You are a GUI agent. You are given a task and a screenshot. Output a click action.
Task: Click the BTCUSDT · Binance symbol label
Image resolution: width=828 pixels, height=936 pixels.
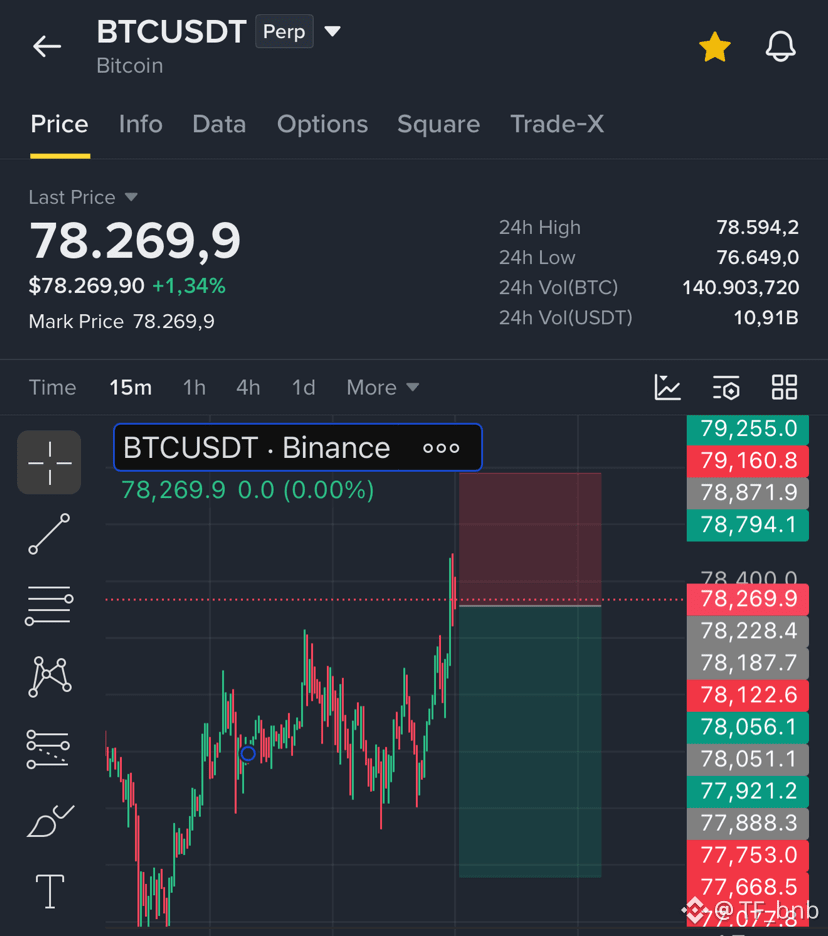click(x=257, y=448)
